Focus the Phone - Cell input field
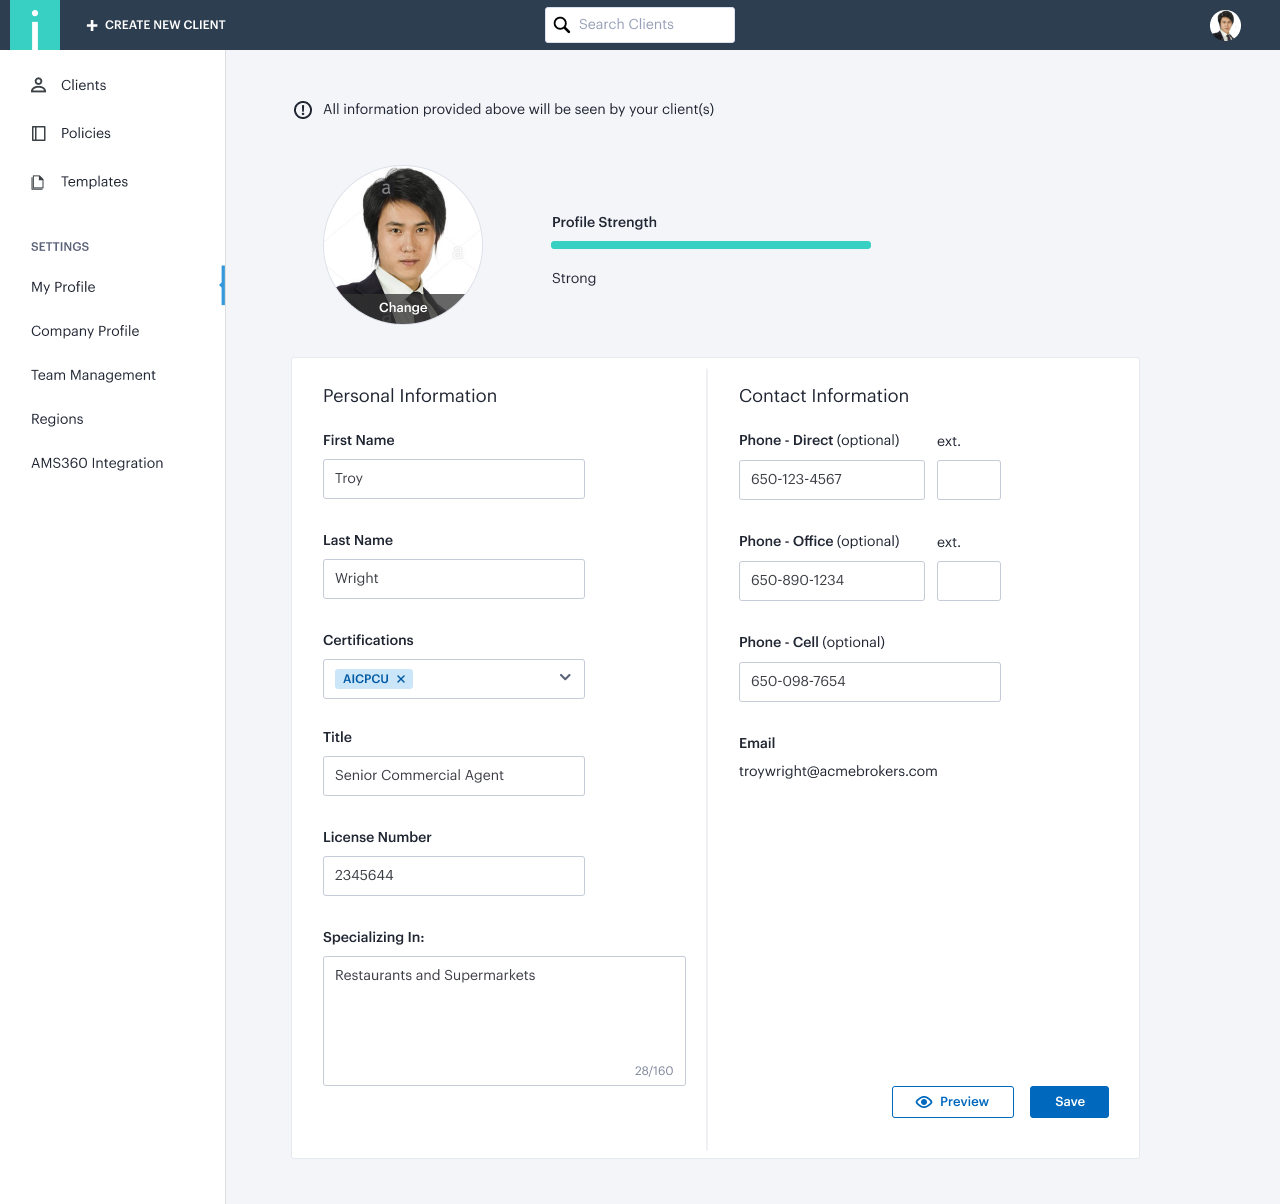The image size is (1280, 1204). [x=869, y=682]
